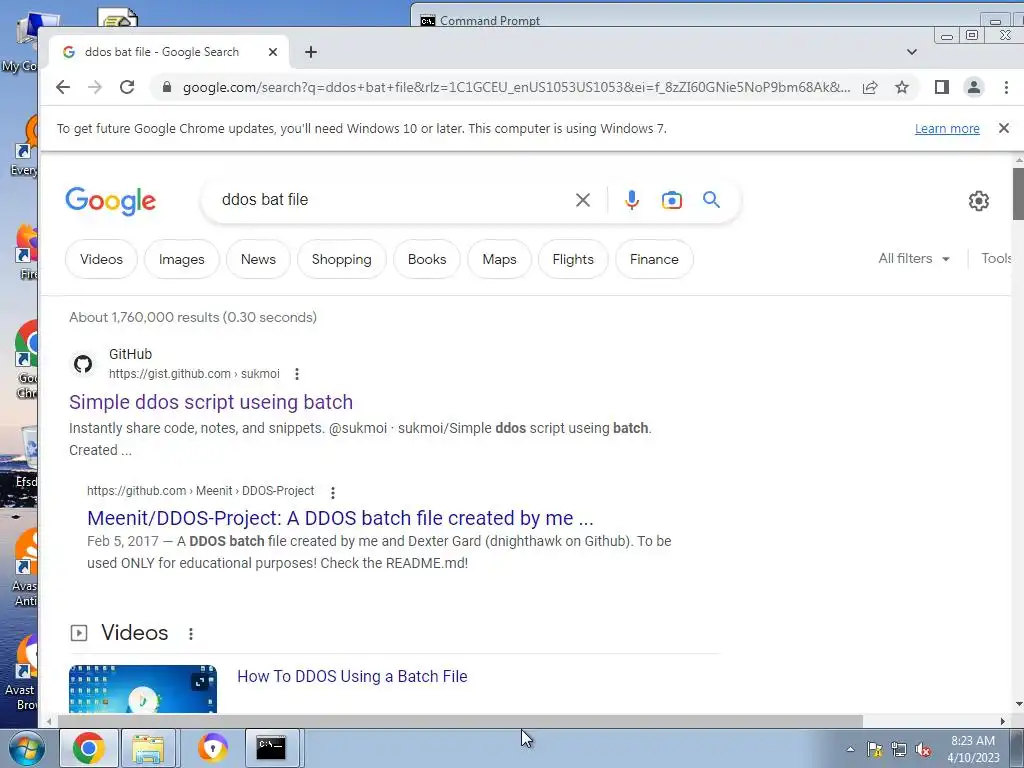
Task: Open Avast Secure Browser taskbar icon
Action: (x=213, y=748)
